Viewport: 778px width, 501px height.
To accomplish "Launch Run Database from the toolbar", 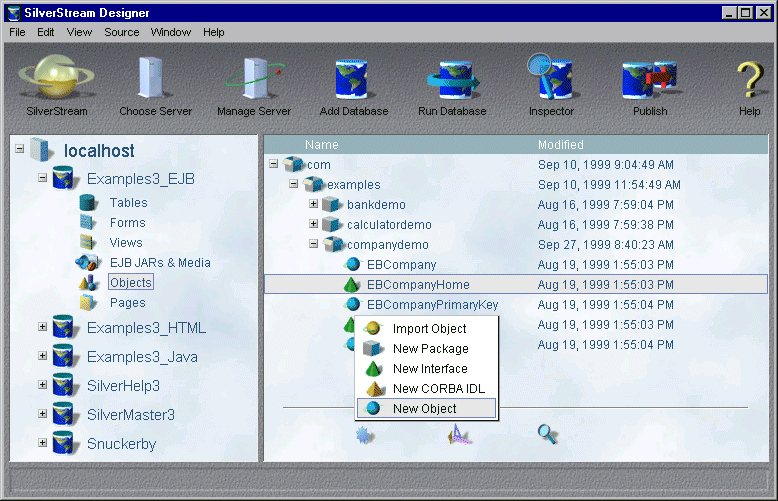I will (x=453, y=79).
